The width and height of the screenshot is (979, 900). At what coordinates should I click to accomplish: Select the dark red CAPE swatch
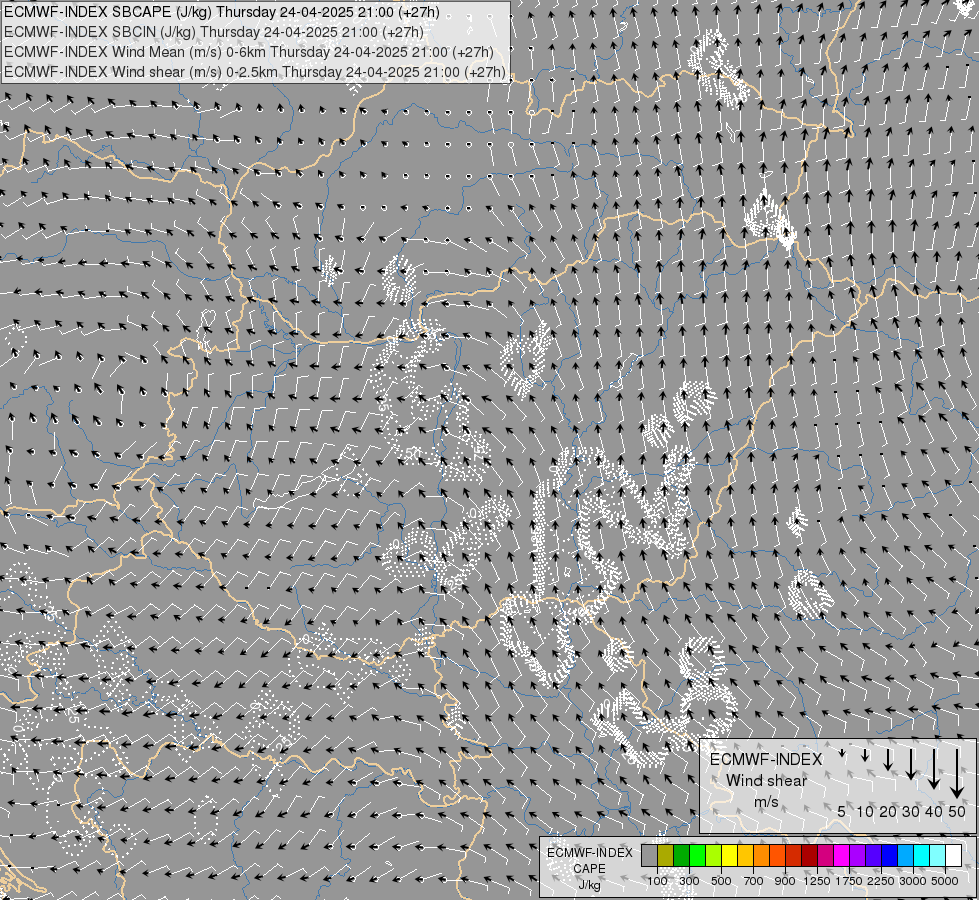[810, 856]
